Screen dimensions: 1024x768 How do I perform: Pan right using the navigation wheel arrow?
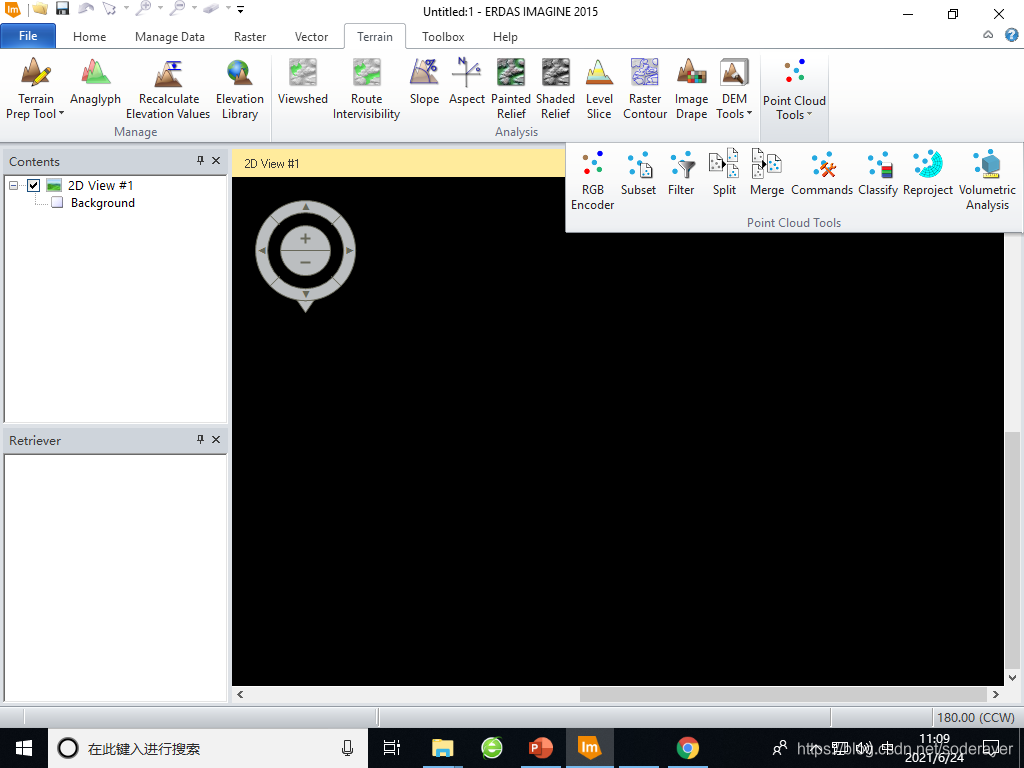click(x=349, y=250)
